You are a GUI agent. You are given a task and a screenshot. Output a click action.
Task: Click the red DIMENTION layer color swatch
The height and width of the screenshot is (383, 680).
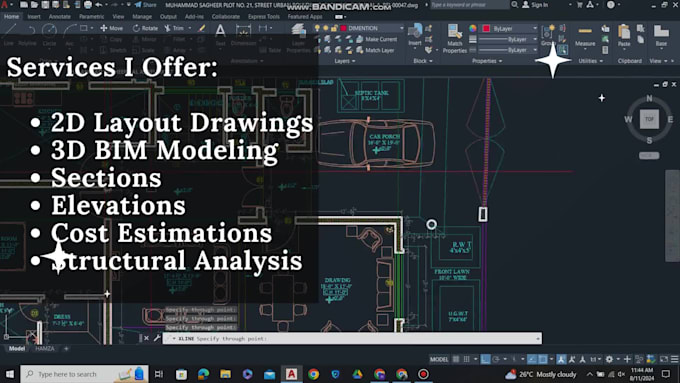[343, 28]
